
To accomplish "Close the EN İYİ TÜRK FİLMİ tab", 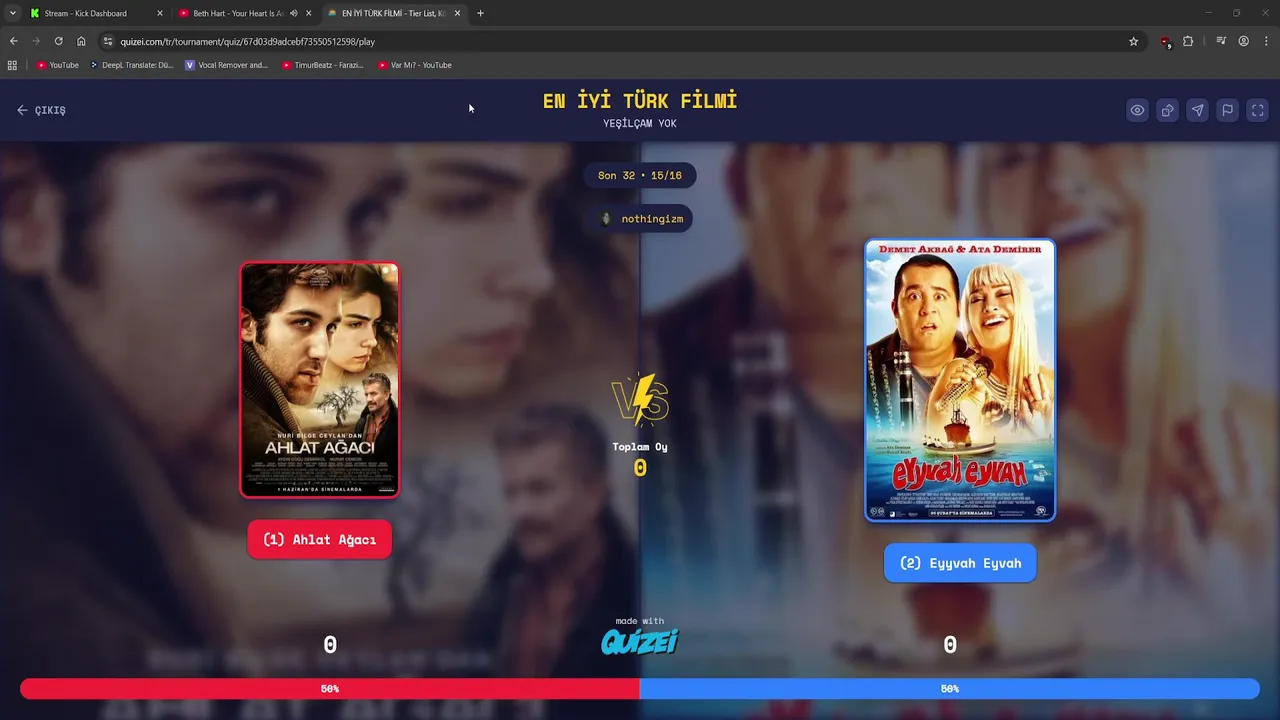I will pyautogui.click(x=457, y=13).
